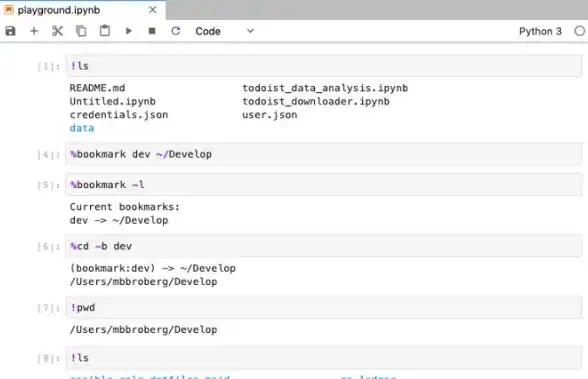The width and height of the screenshot is (588, 379).
Task: Interrupt the kernel with the stop icon
Action: pyautogui.click(x=152, y=31)
